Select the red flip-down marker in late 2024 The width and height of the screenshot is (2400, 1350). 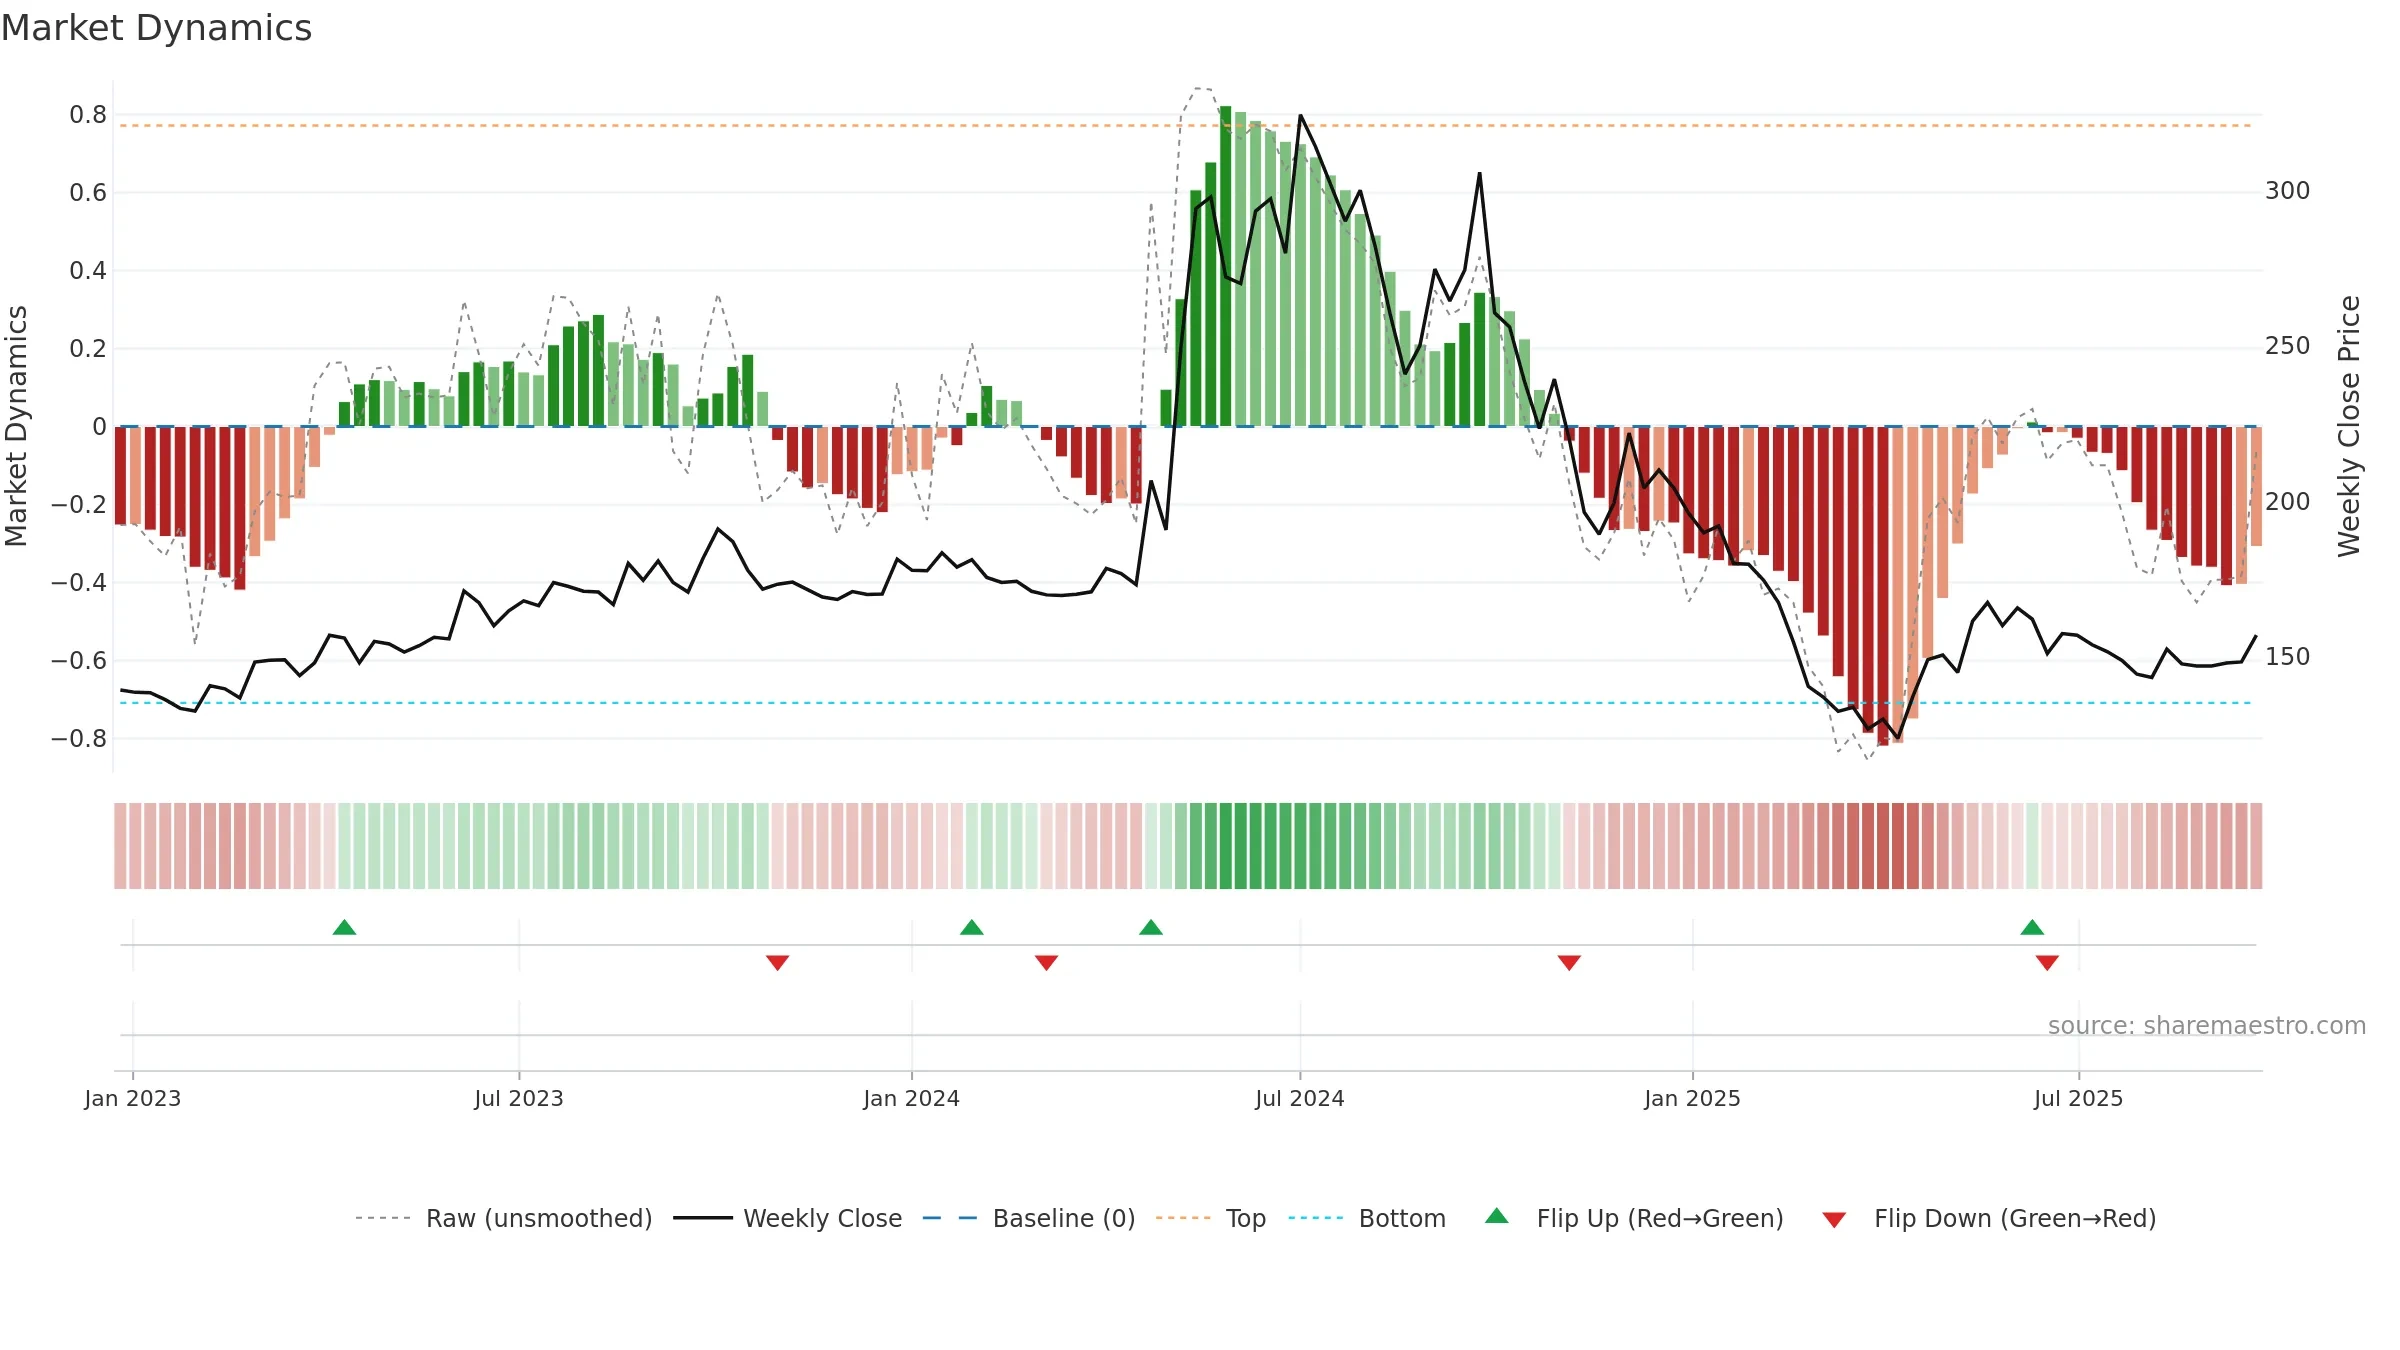pos(1569,963)
